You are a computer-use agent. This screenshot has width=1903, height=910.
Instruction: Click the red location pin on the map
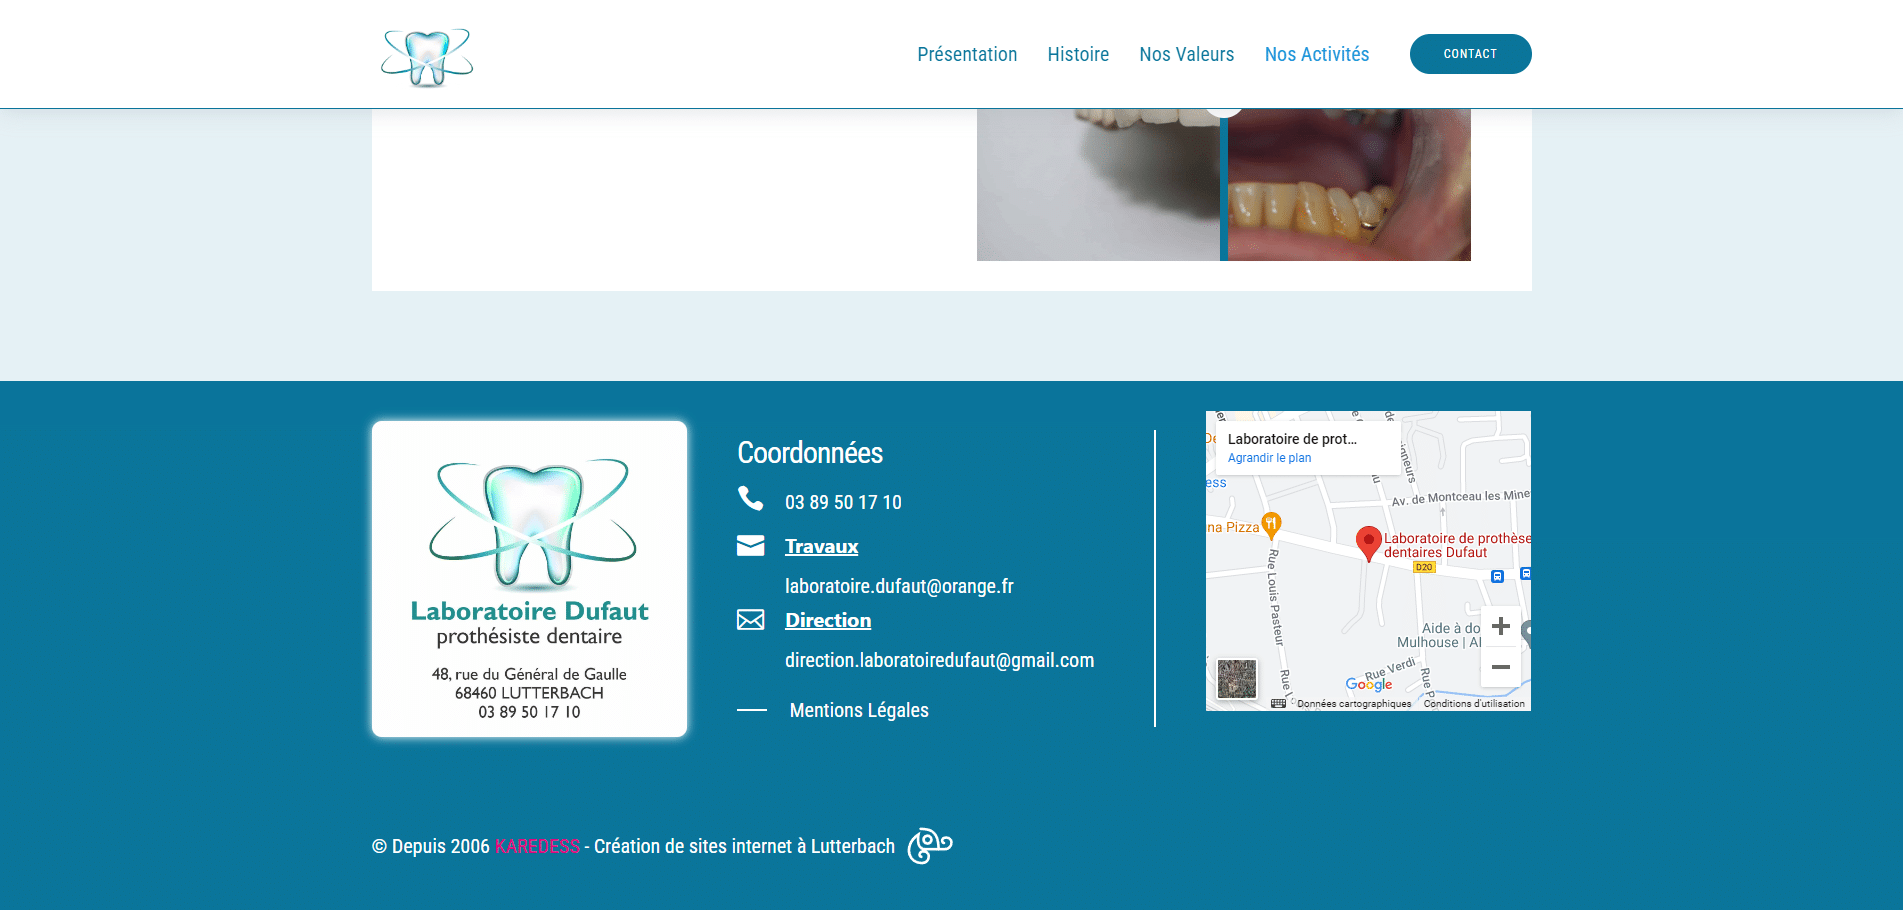click(1368, 542)
